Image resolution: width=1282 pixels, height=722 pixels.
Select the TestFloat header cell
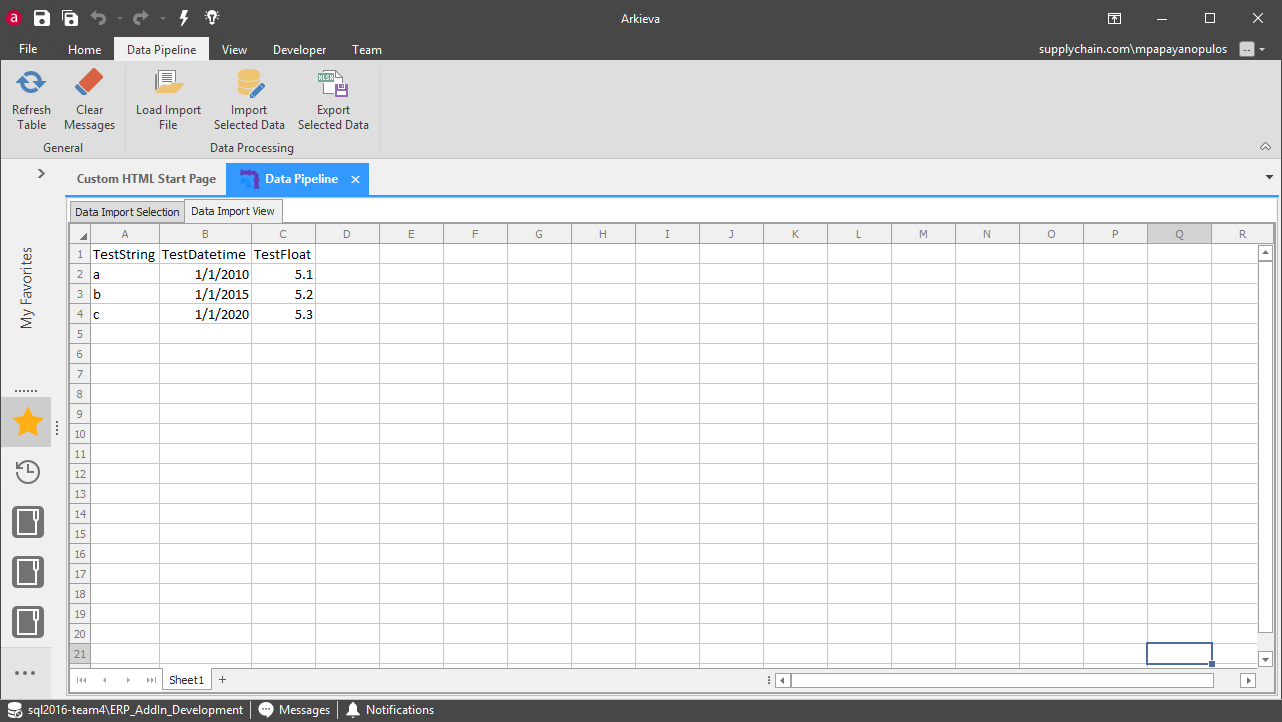pyautogui.click(x=283, y=254)
